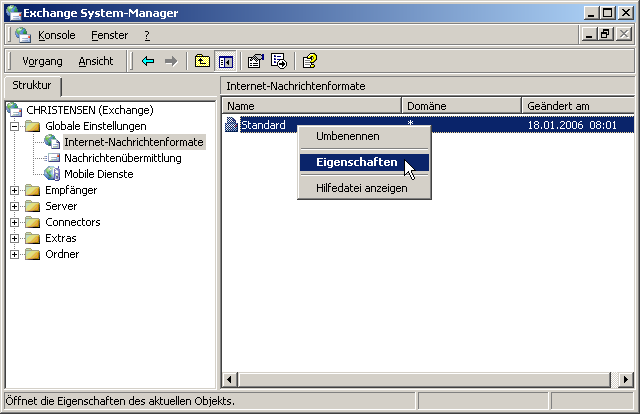The width and height of the screenshot is (640, 414).
Task: Select Globale Einstellungen tree label
Action: point(96,126)
